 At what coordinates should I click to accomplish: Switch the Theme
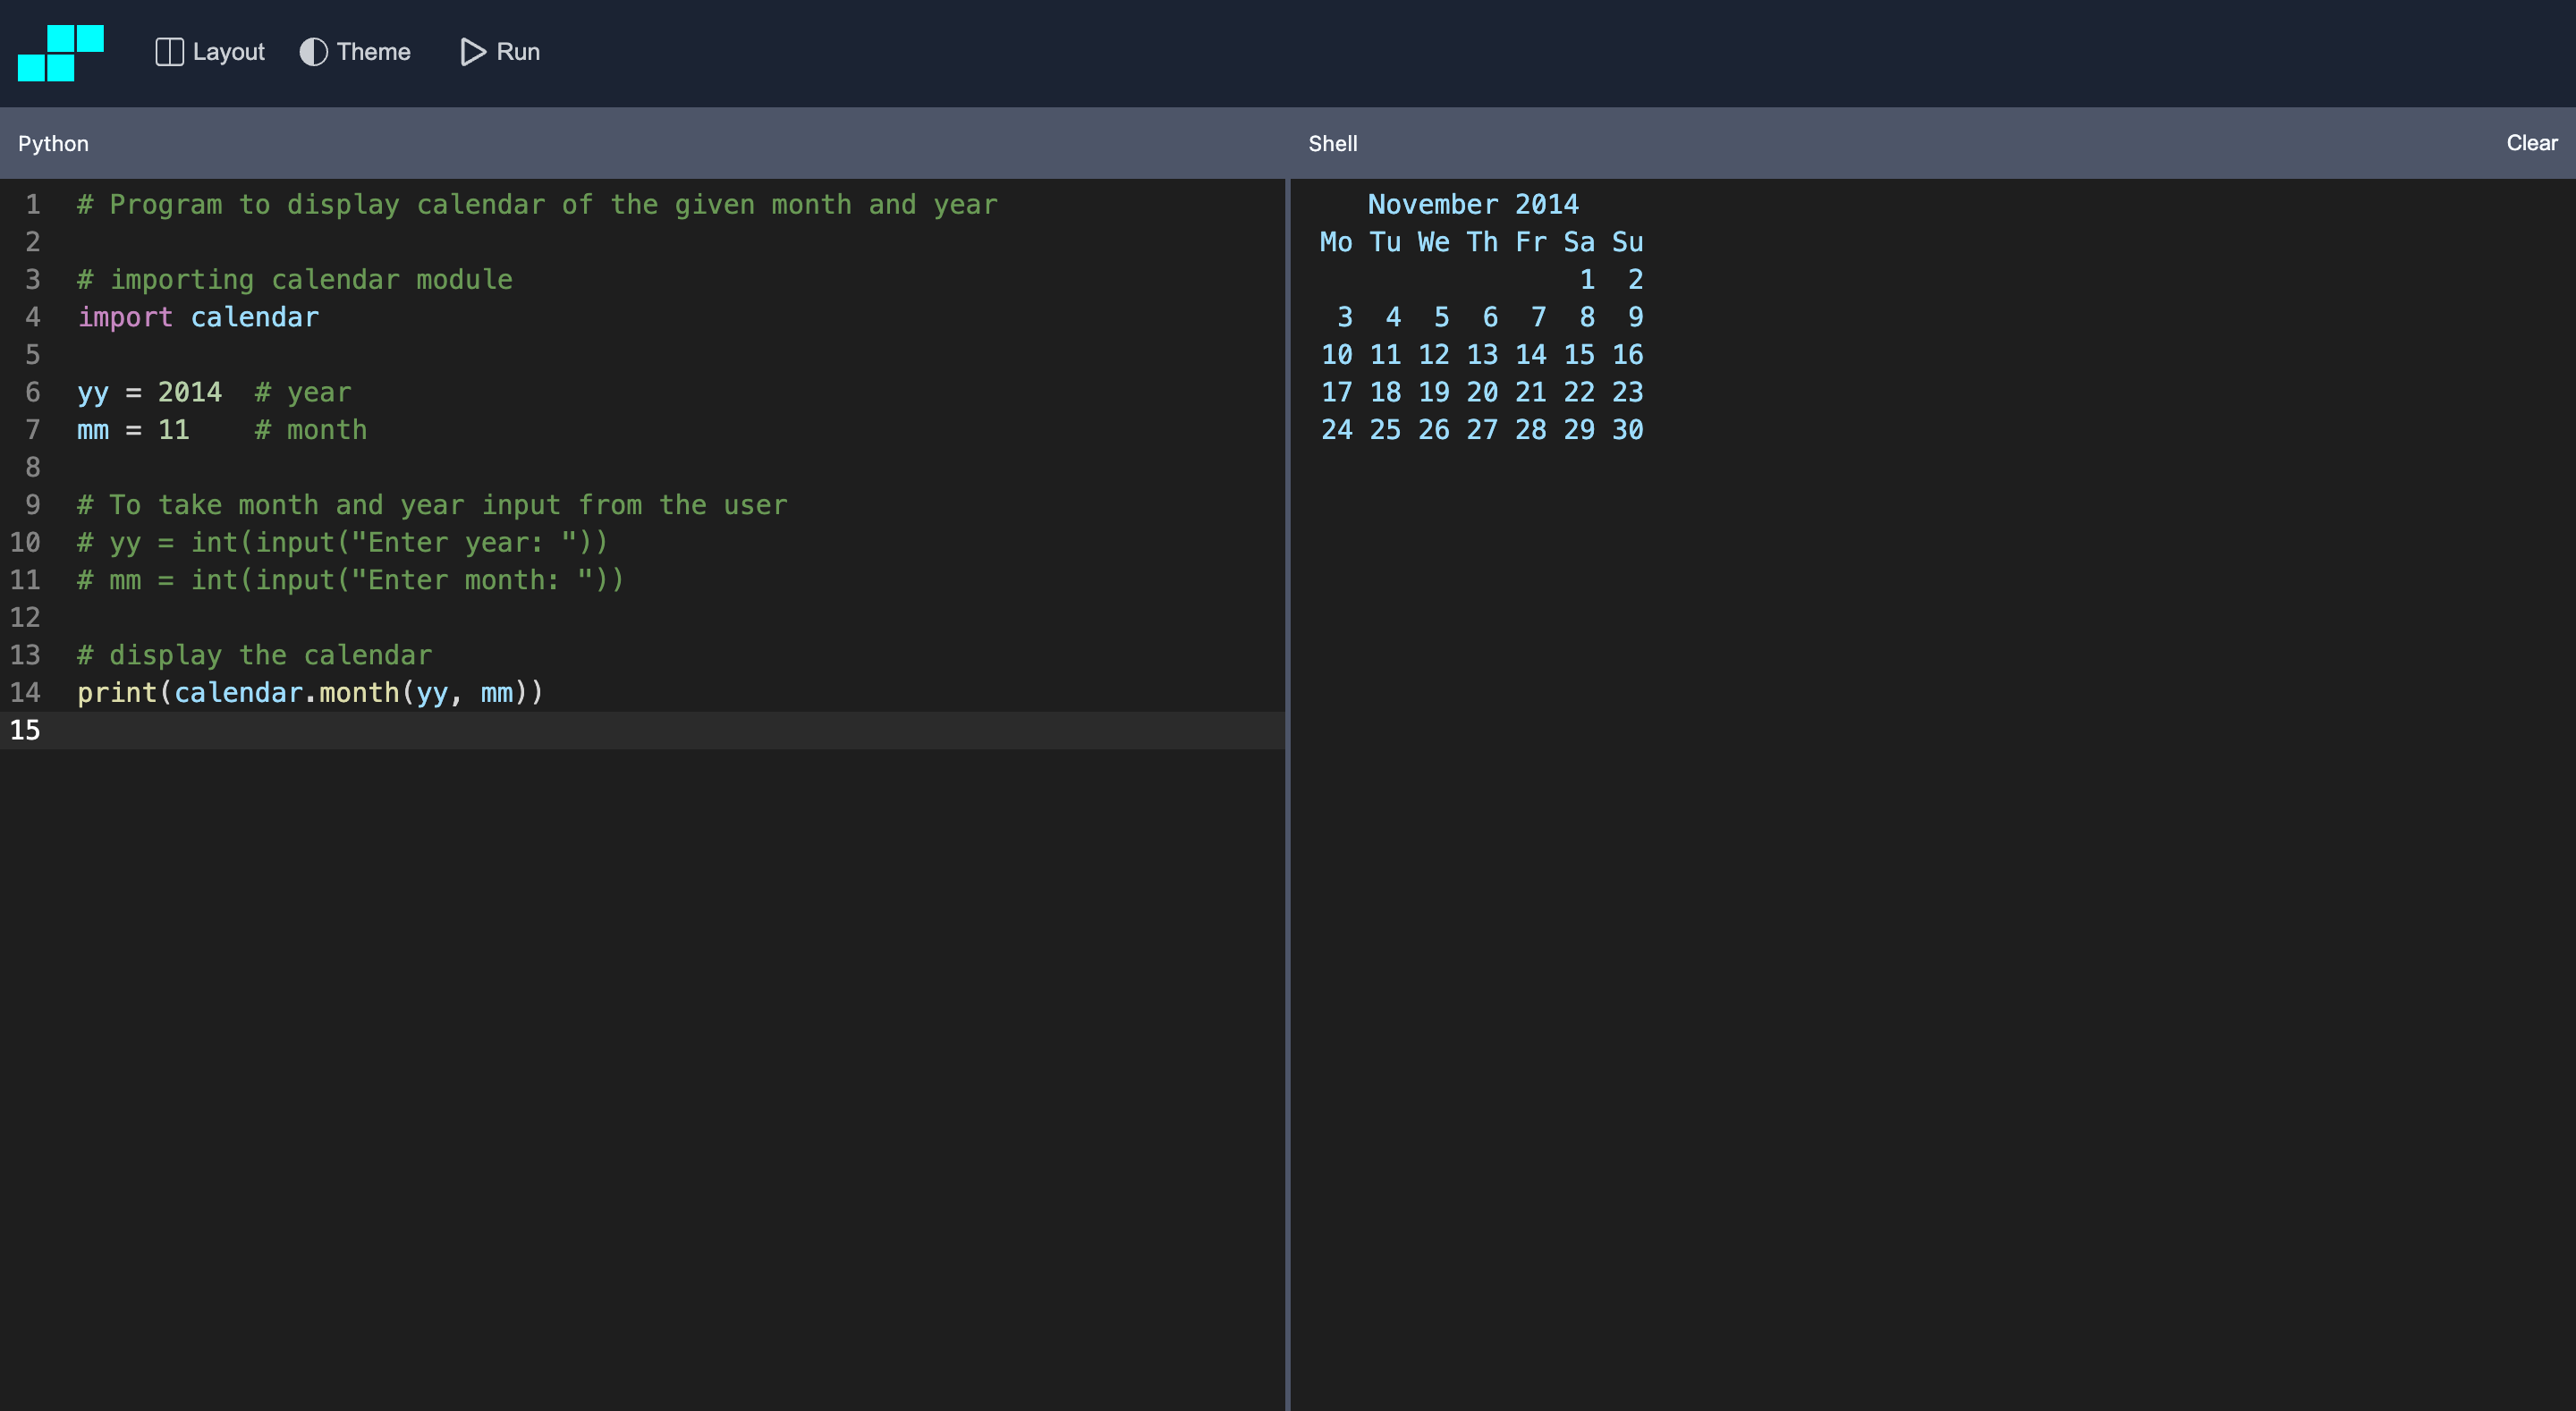355,52
